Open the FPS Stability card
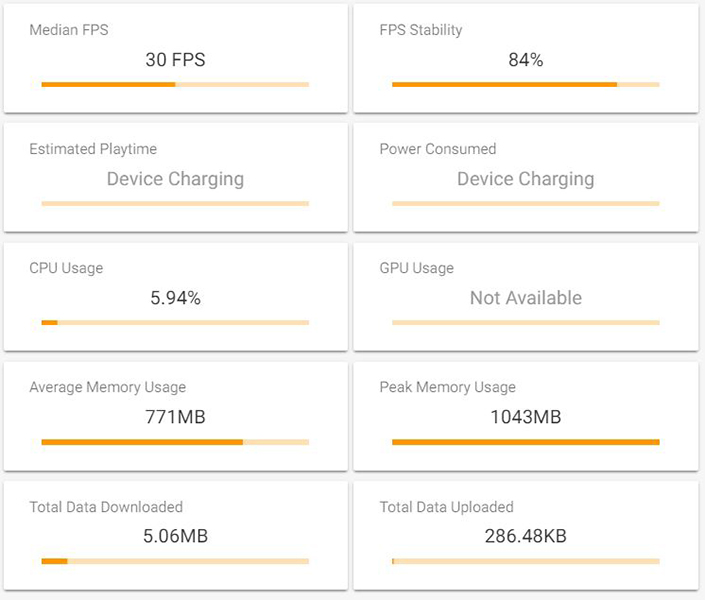This screenshot has width=705, height=600. pos(526,58)
